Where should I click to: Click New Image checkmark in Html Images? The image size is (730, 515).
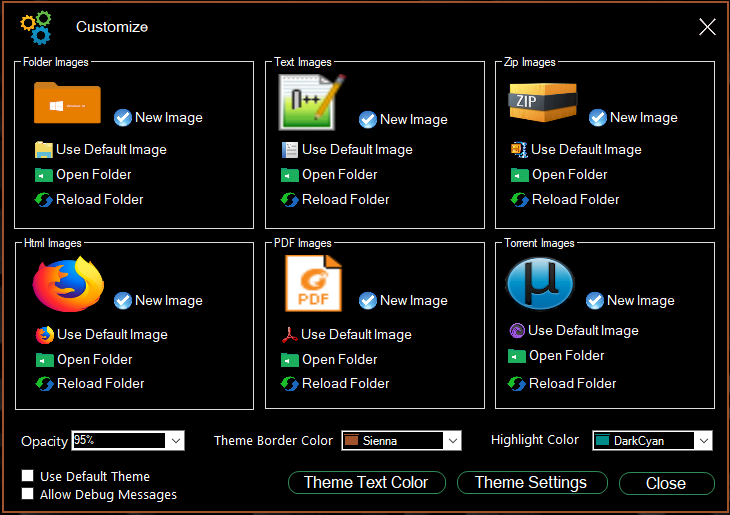tap(123, 300)
